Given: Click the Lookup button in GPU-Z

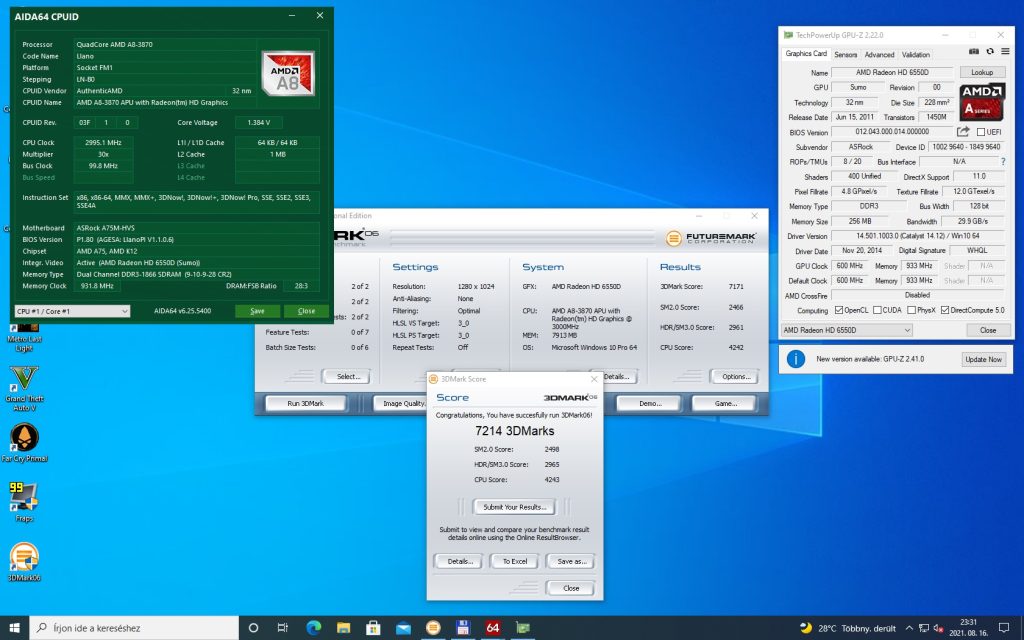Looking at the screenshot, I should [x=982, y=72].
